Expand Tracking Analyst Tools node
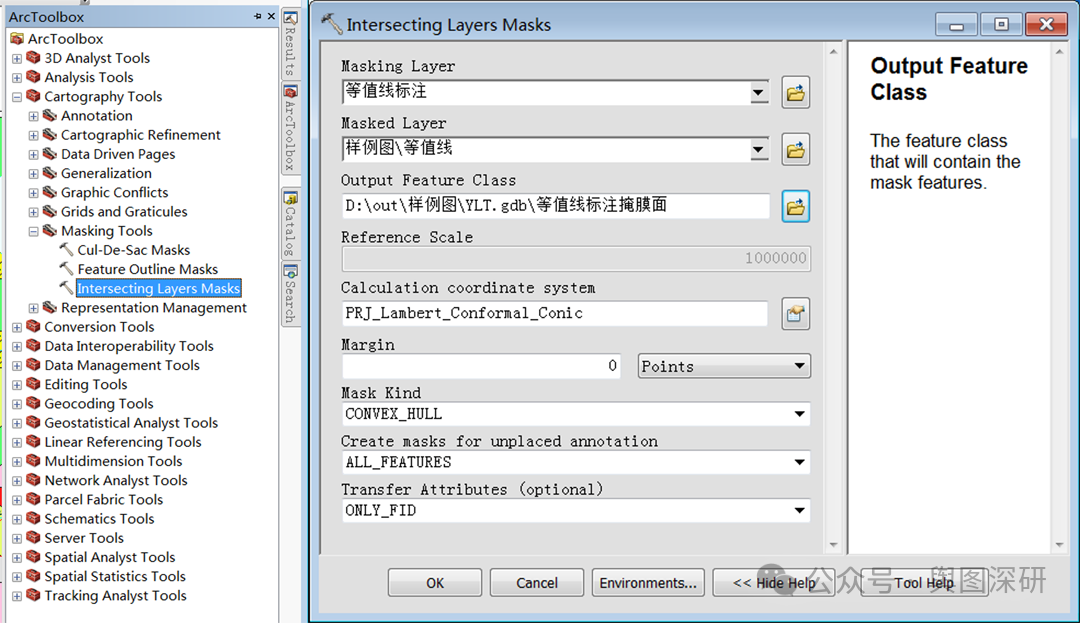Viewport: 1080px width, 623px height. click(17, 596)
